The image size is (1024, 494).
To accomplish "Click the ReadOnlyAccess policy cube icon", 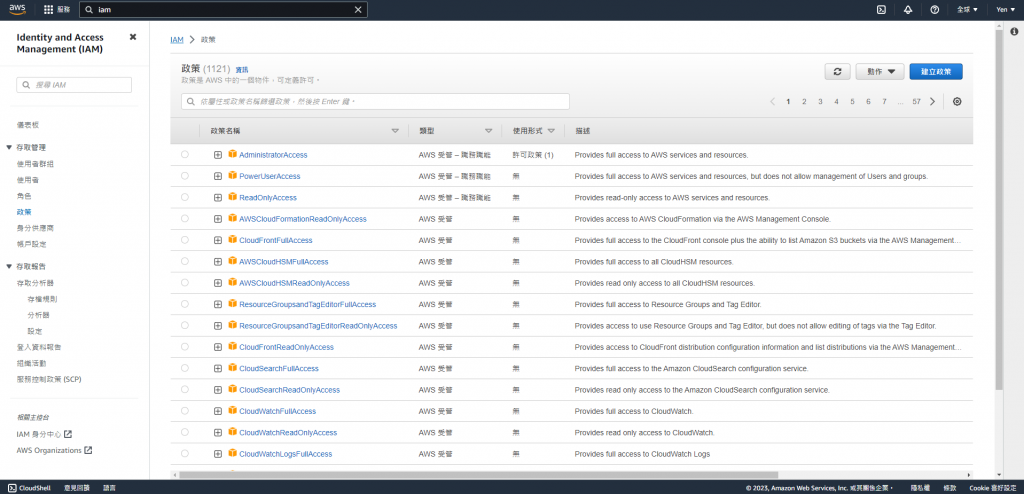I will [x=232, y=197].
